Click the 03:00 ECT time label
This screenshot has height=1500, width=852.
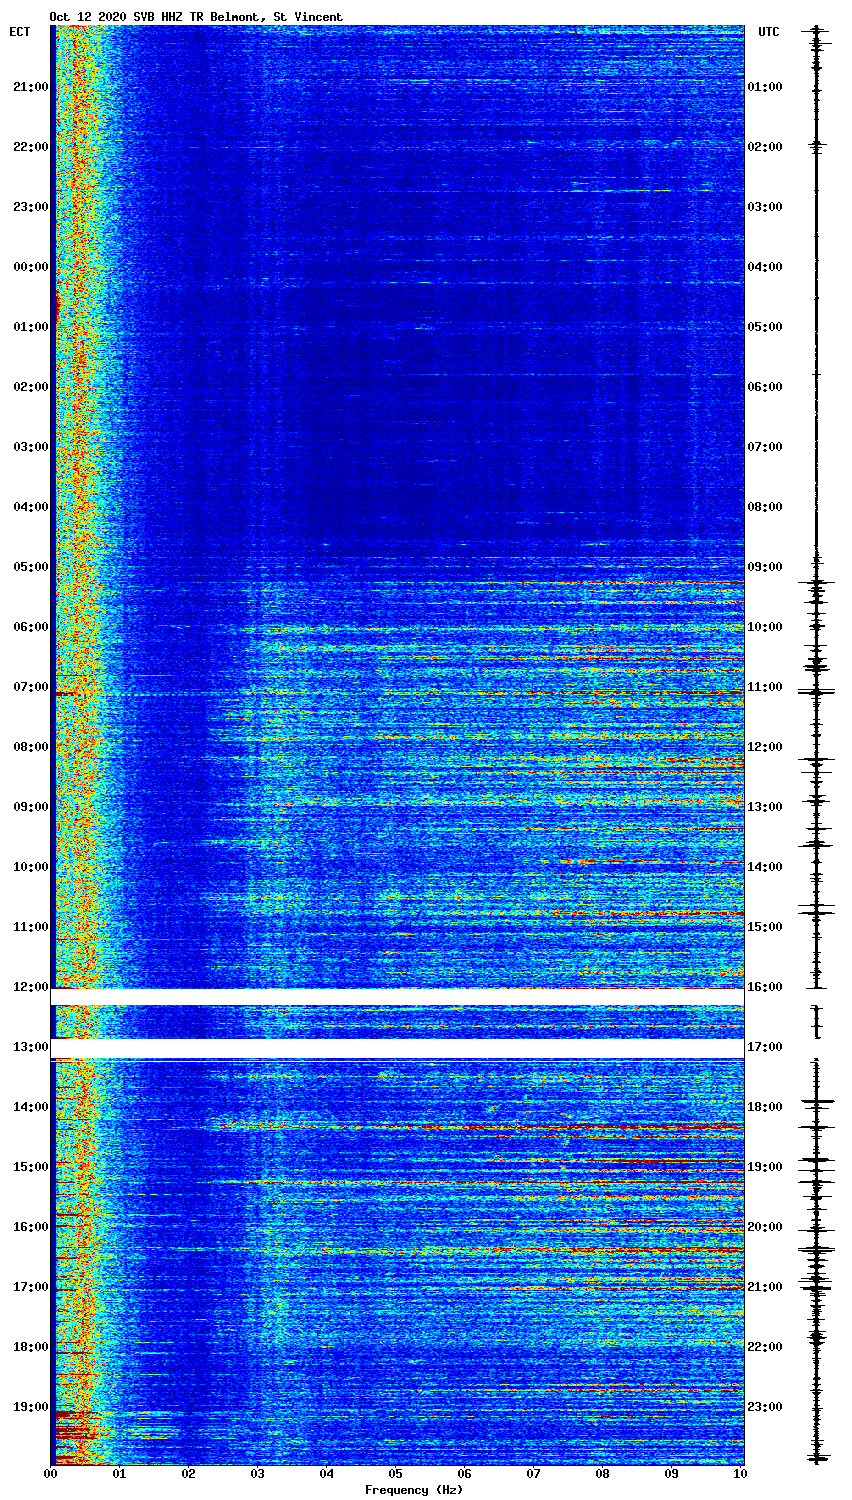[x=31, y=447]
